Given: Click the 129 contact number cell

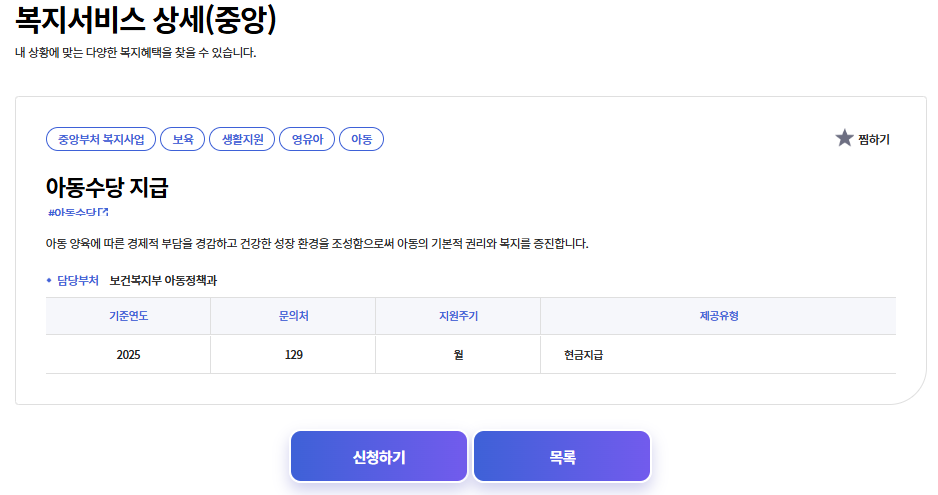Looking at the screenshot, I should 293,354.
